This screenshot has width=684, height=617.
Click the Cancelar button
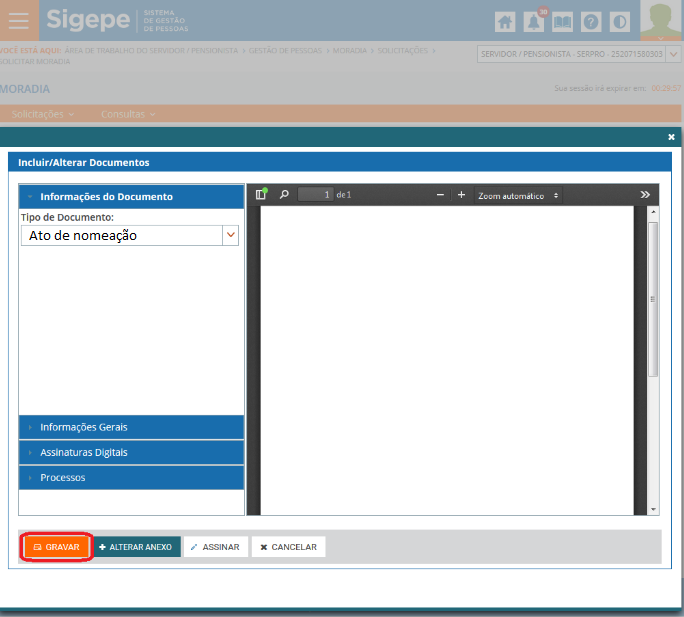tap(288, 547)
